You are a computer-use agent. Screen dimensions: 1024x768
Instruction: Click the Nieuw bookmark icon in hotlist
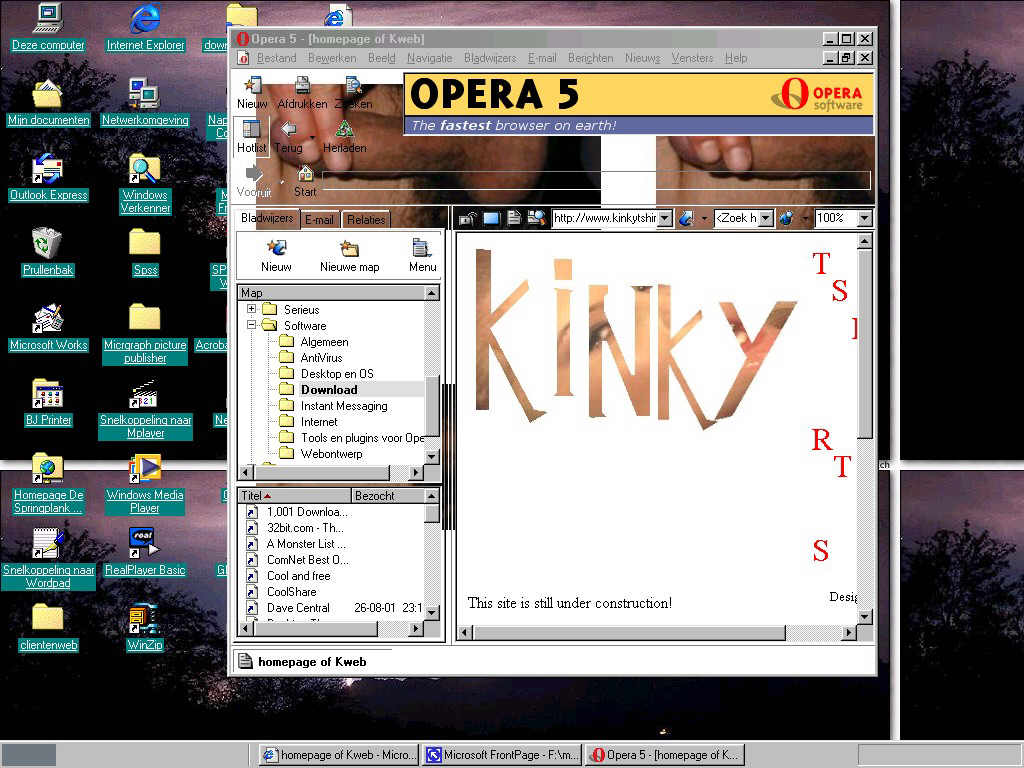coord(276,248)
